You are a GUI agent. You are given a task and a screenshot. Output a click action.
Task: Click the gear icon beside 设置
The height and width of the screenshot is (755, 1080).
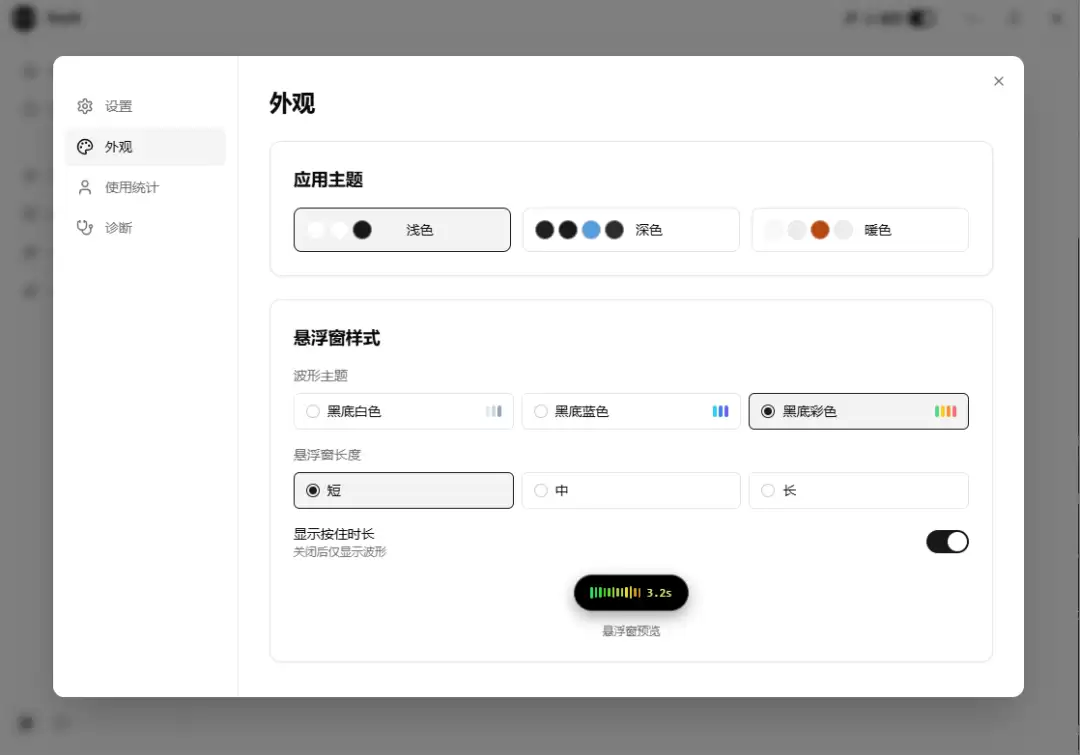85,106
